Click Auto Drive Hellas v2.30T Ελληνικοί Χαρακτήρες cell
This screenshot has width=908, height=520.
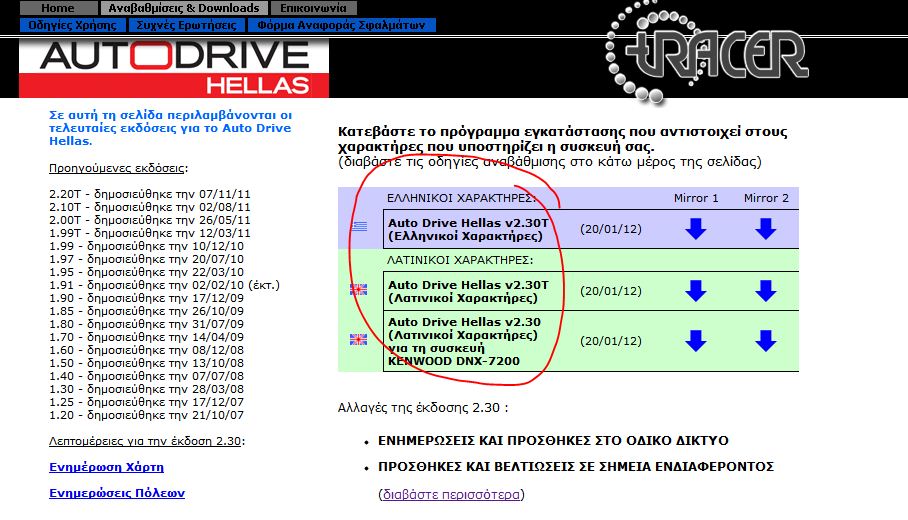tap(468, 229)
